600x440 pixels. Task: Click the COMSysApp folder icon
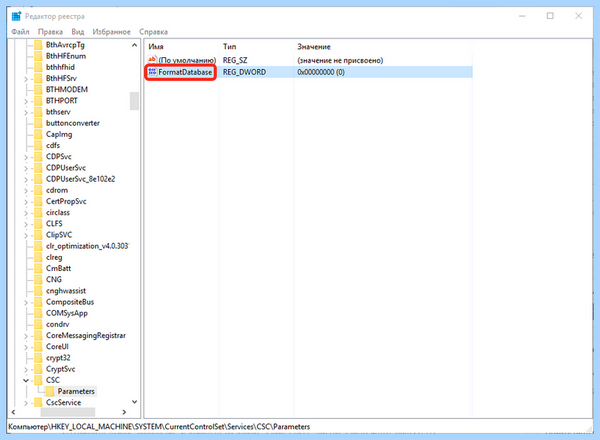(x=38, y=313)
